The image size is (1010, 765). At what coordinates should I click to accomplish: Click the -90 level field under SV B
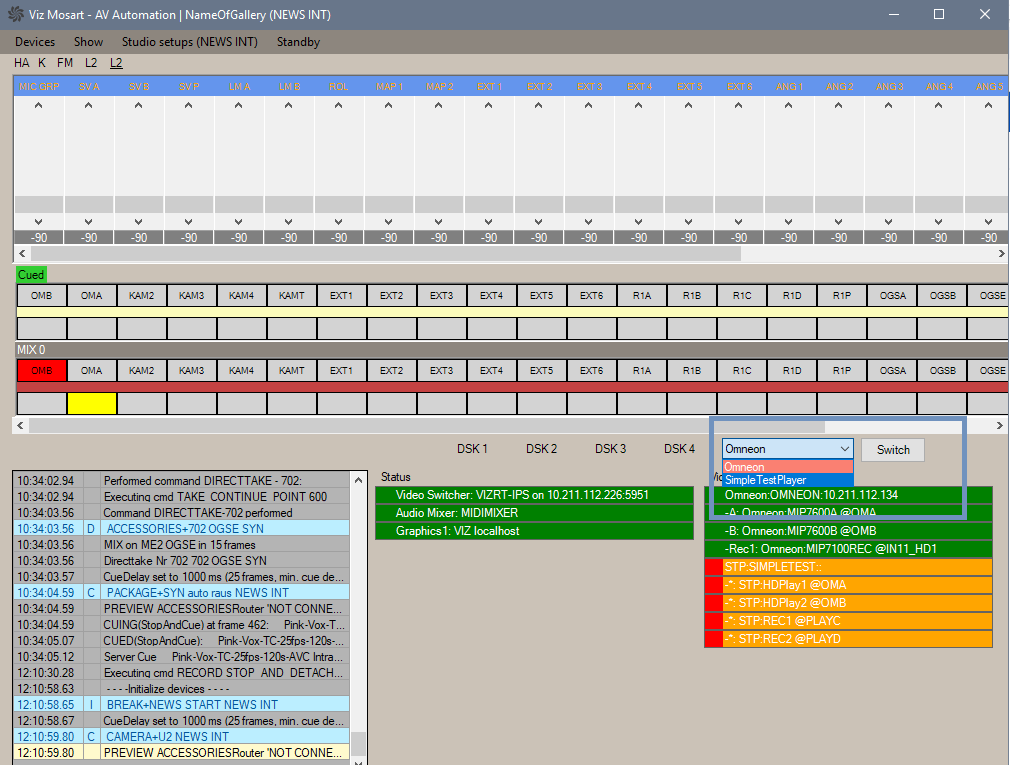[x=139, y=238]
